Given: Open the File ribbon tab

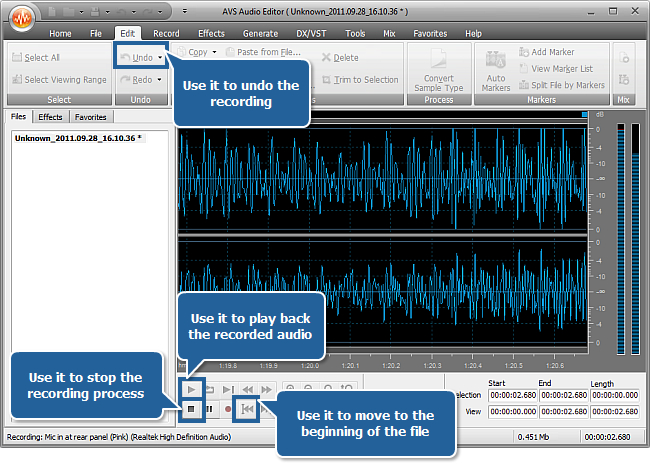Looking at the screenshot, I should pyautogui.click(x=96, y=34).
